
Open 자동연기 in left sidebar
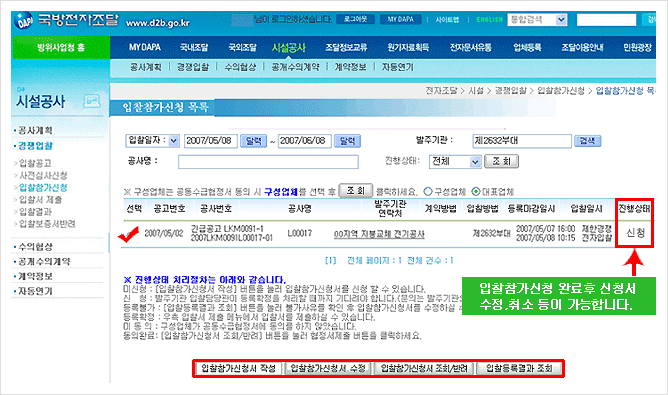(35, 291)
